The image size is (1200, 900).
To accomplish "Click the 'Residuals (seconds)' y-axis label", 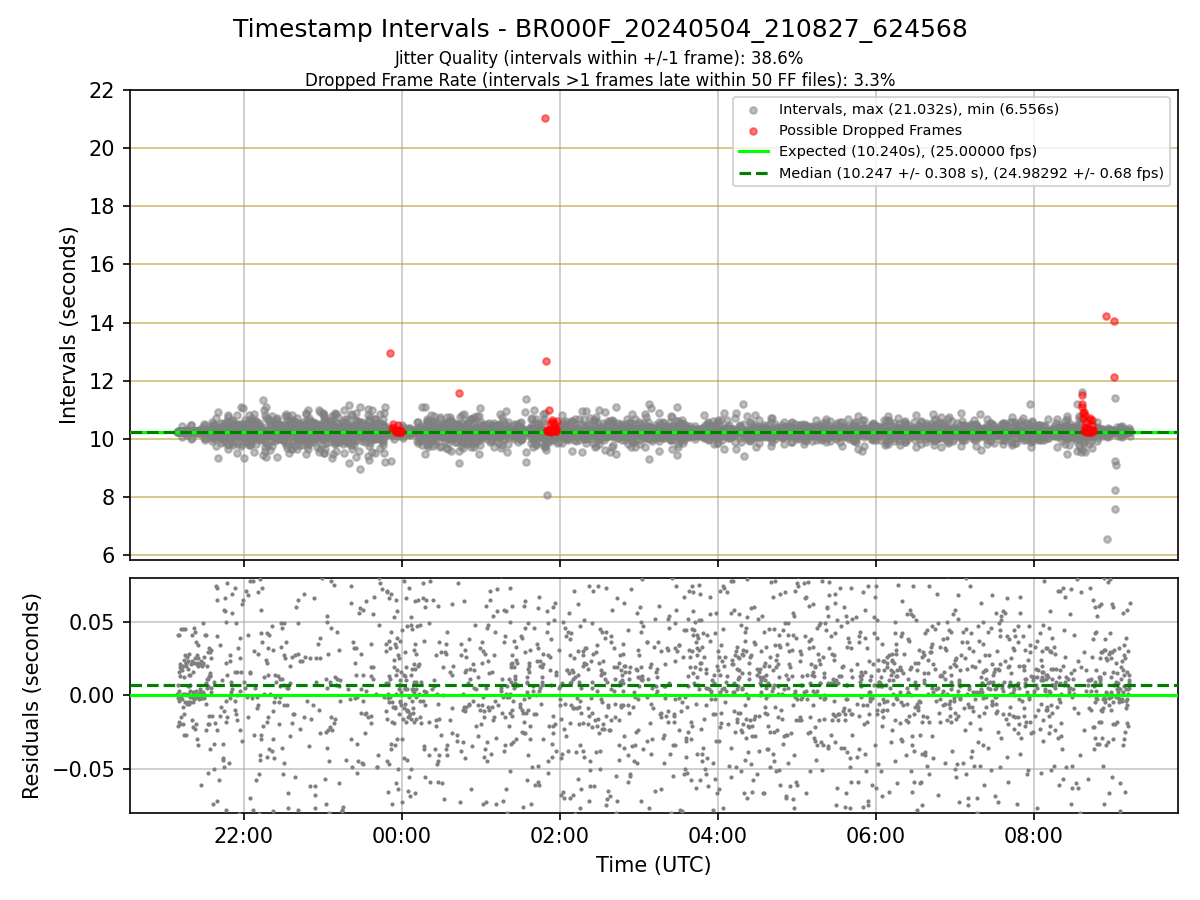I will point(32,696).
